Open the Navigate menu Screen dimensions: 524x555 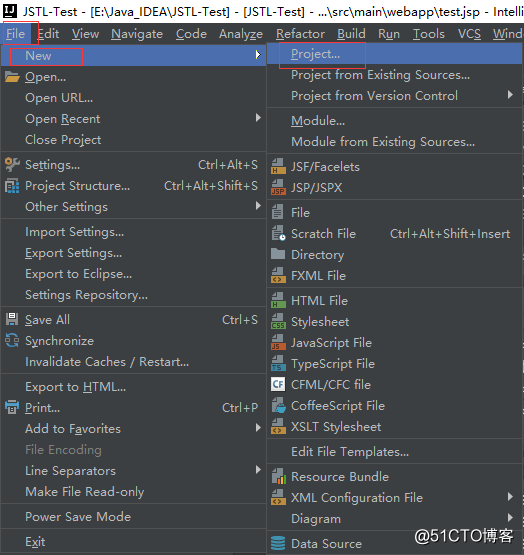tap(137, 34)
